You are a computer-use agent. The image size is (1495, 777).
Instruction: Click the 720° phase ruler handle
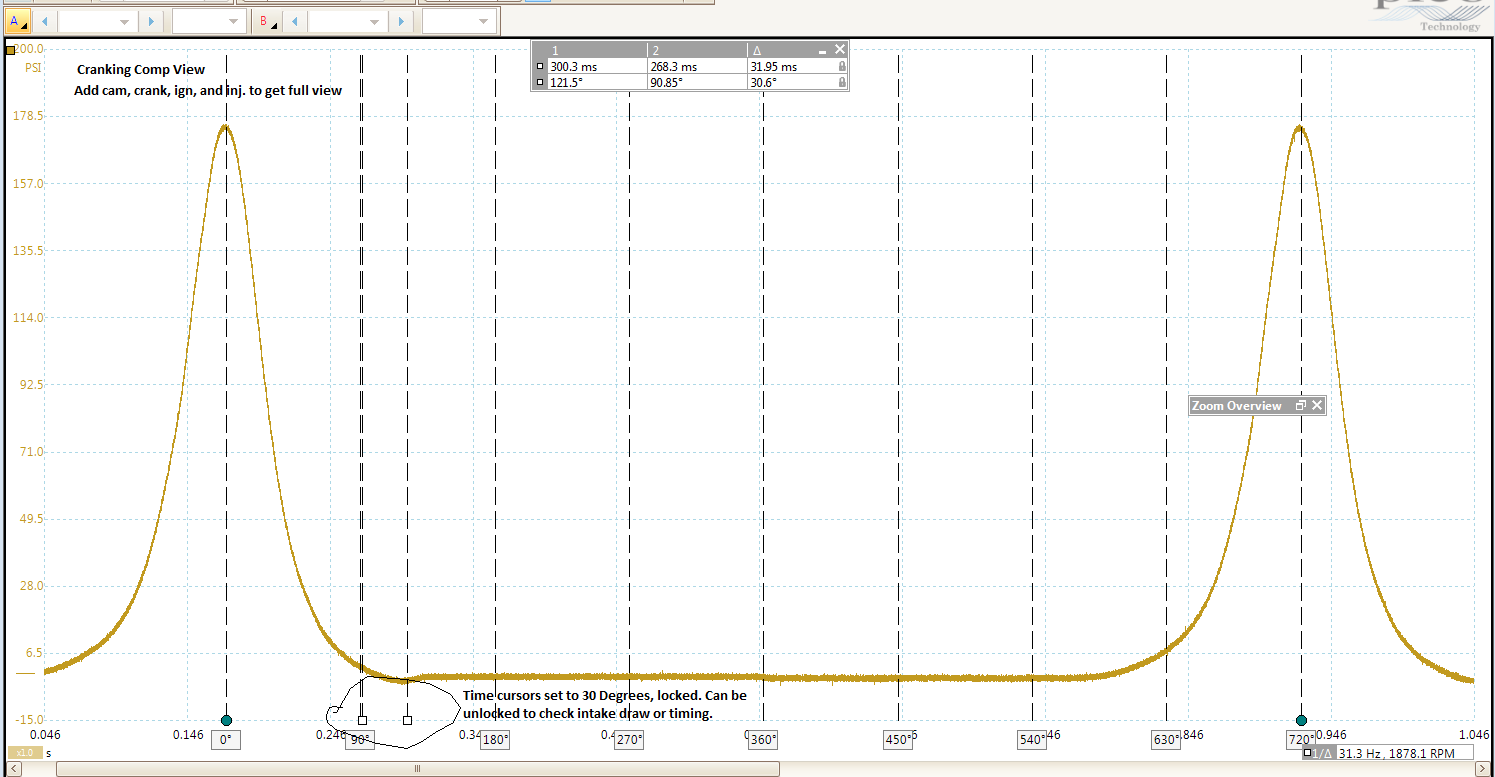[x=1301, y=720]
